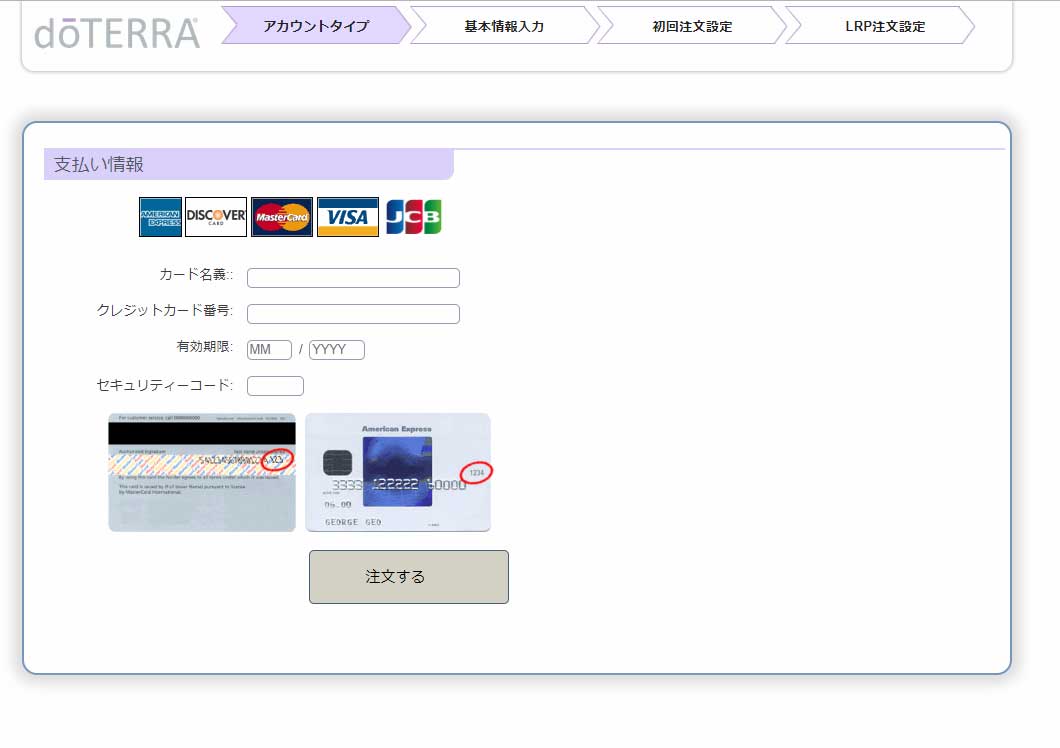Click the red circle highlighting the CVV code
The image size is (1060, 748).
277,460
